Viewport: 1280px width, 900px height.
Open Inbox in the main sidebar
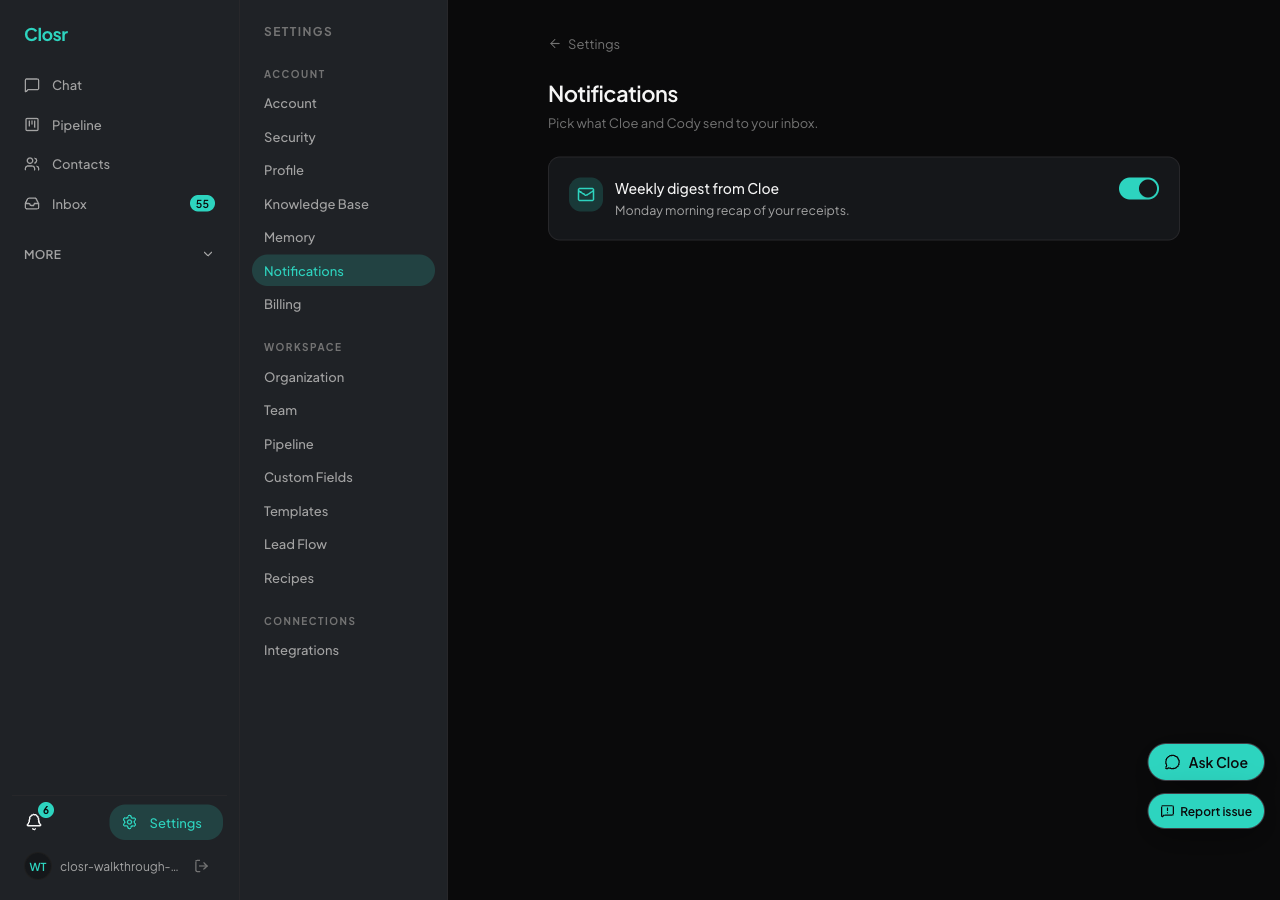[x=119, y=204]
